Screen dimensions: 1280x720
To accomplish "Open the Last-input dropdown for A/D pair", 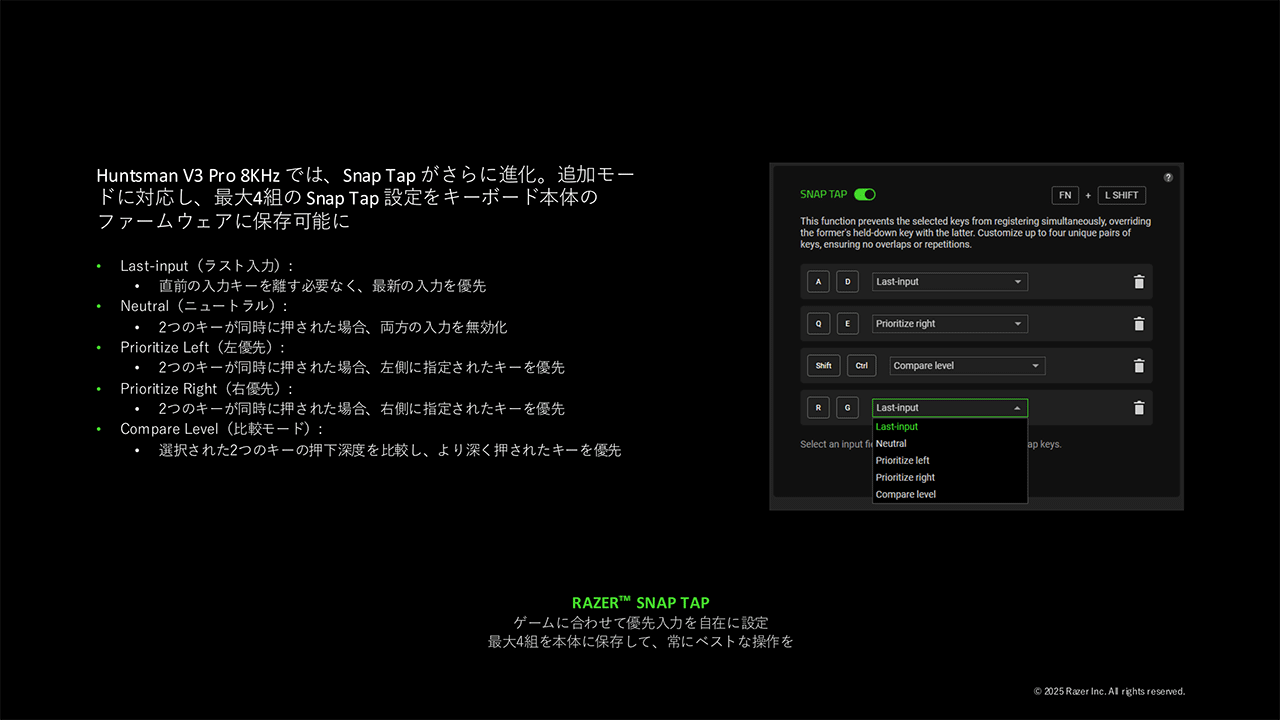I will (949, 282).
